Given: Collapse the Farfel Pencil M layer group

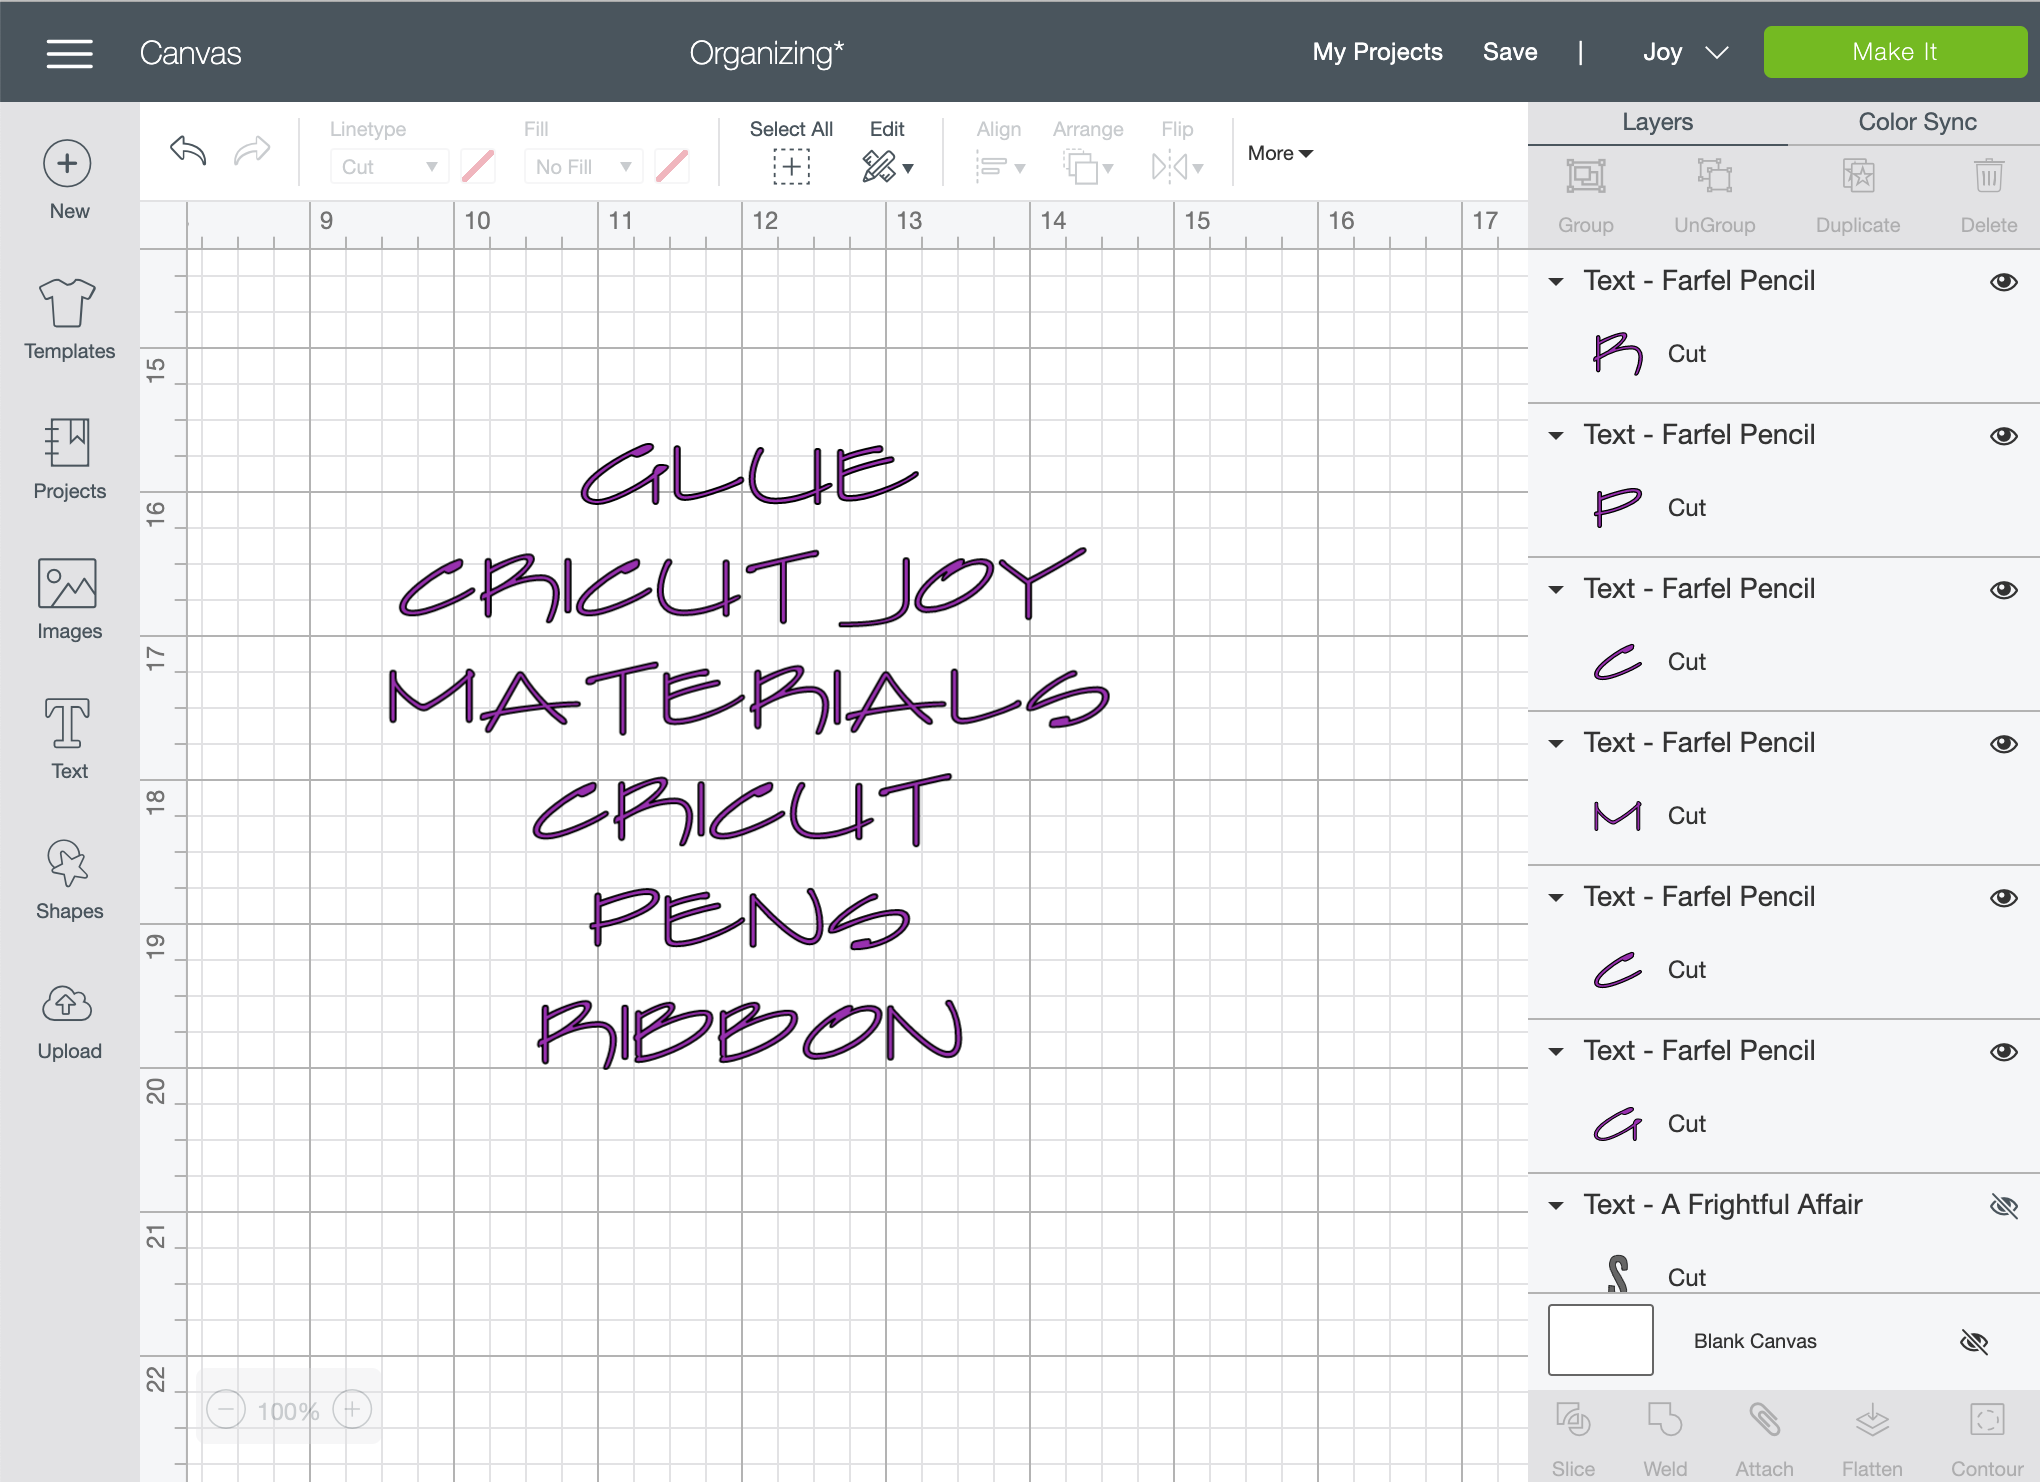Looking at the screenshot, I should [1556, 744].
